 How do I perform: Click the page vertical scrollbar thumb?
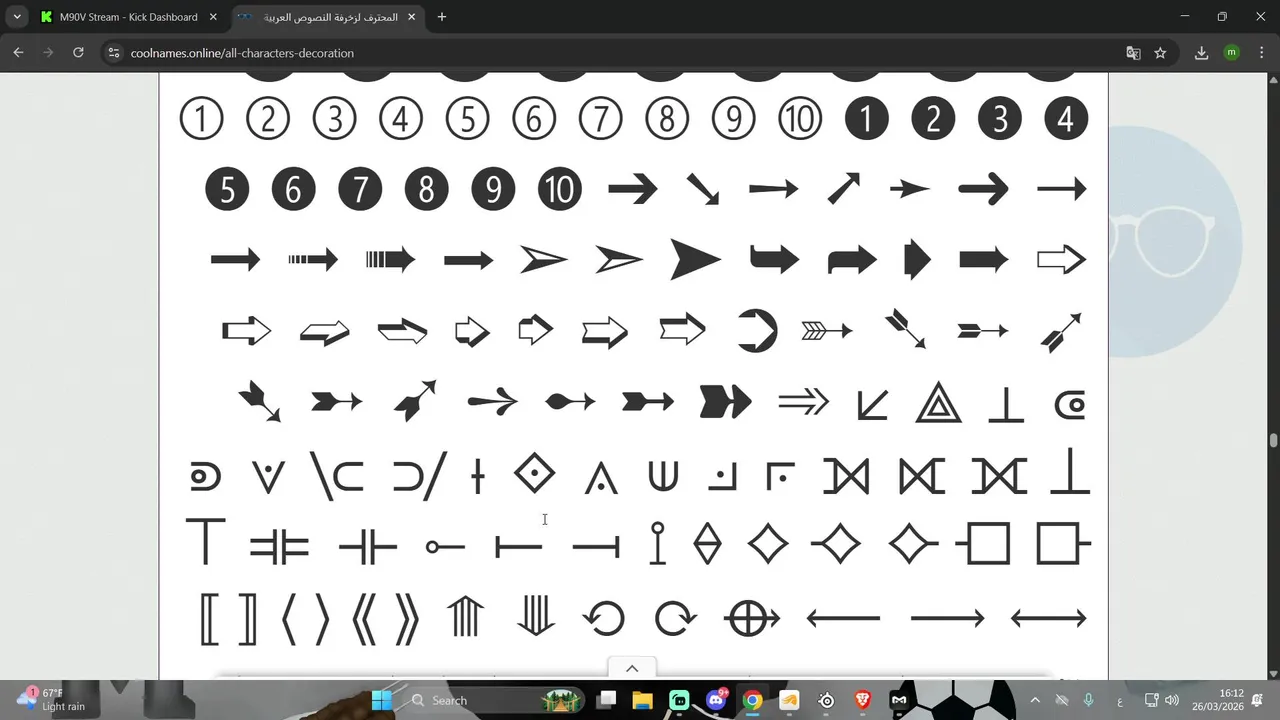1273,440
